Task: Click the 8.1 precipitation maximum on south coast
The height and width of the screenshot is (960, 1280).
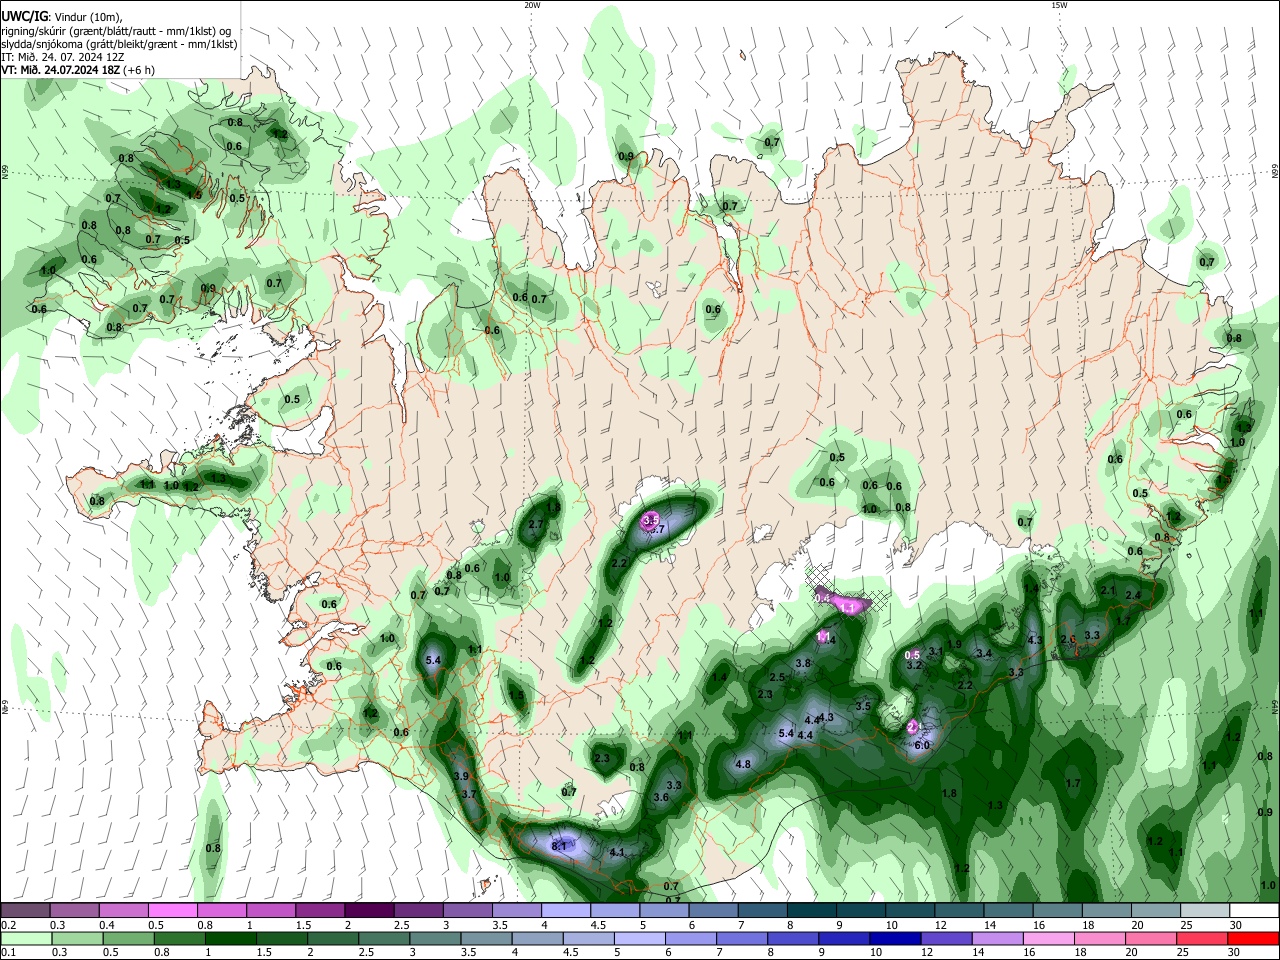Action: coord(559,846)
